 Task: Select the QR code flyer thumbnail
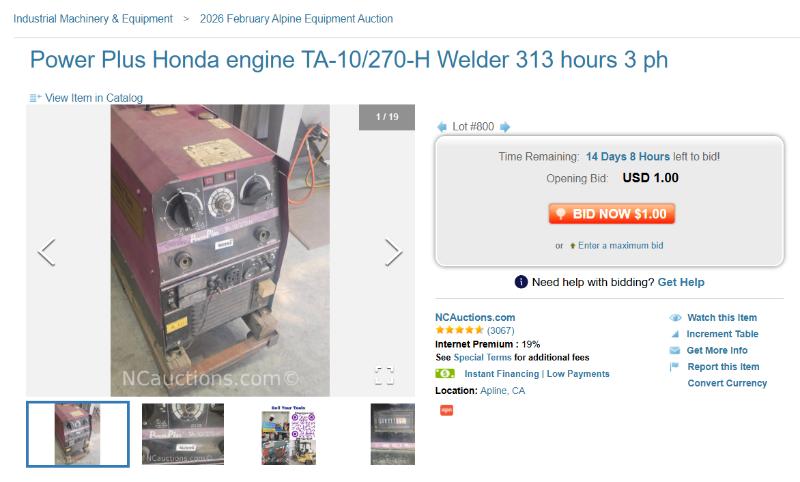point(289,435)
